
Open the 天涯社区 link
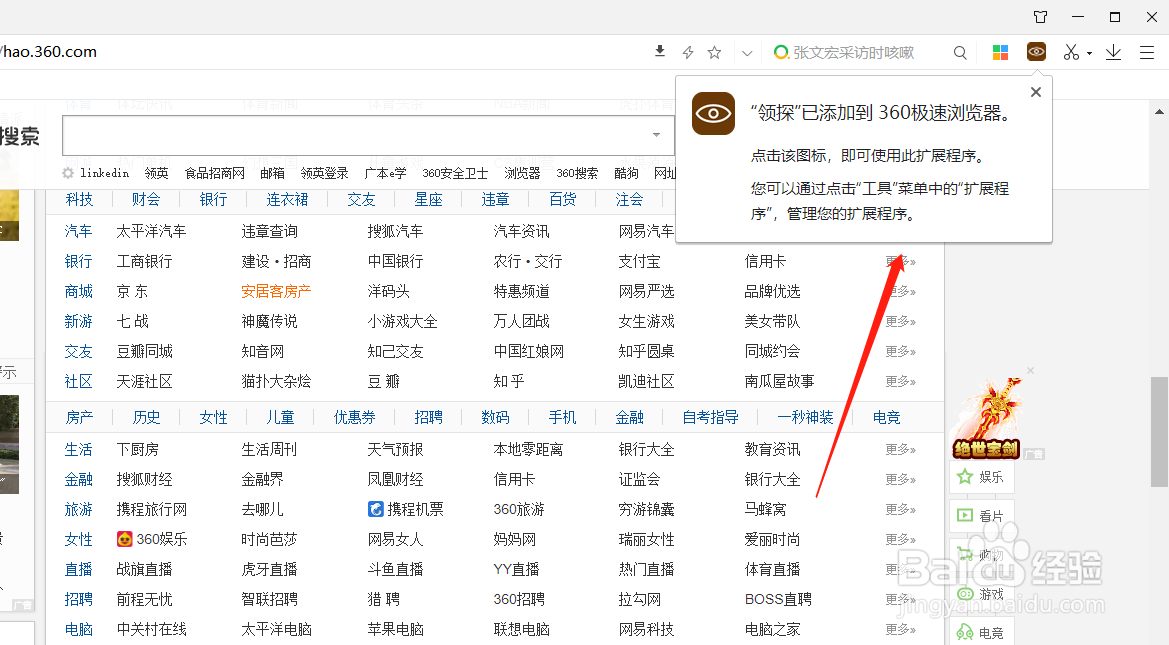pos(145,381)
